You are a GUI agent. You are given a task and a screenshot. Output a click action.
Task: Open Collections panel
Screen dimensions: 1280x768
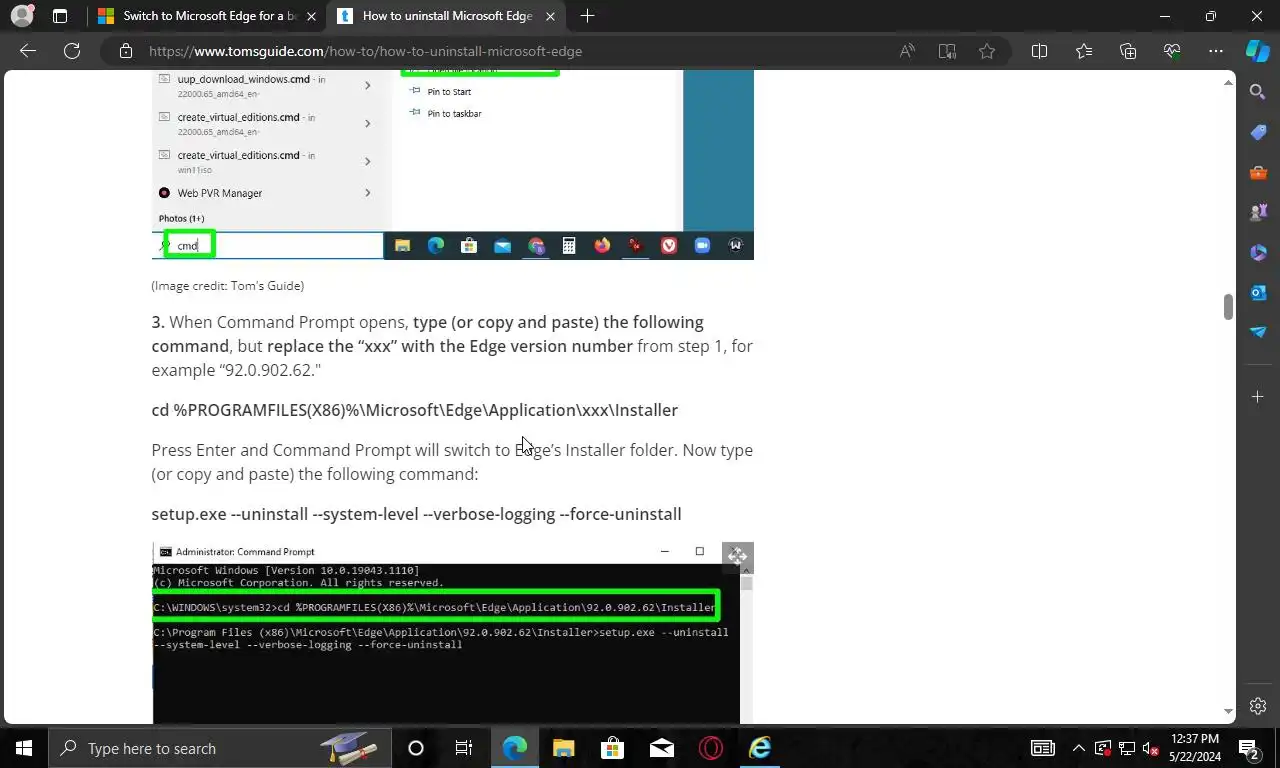click(1128, 51)
